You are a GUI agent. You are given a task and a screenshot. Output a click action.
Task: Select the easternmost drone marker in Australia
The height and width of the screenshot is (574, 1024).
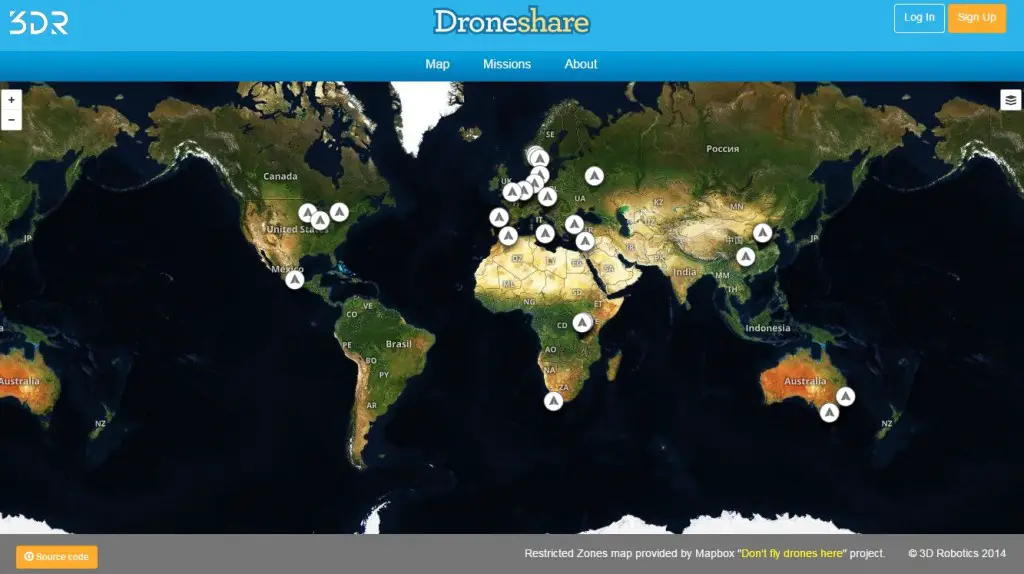click(845, 396)
